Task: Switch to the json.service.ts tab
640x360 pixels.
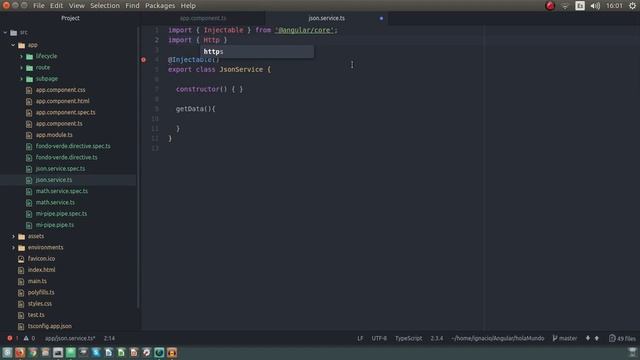Action: pos(327,18)
